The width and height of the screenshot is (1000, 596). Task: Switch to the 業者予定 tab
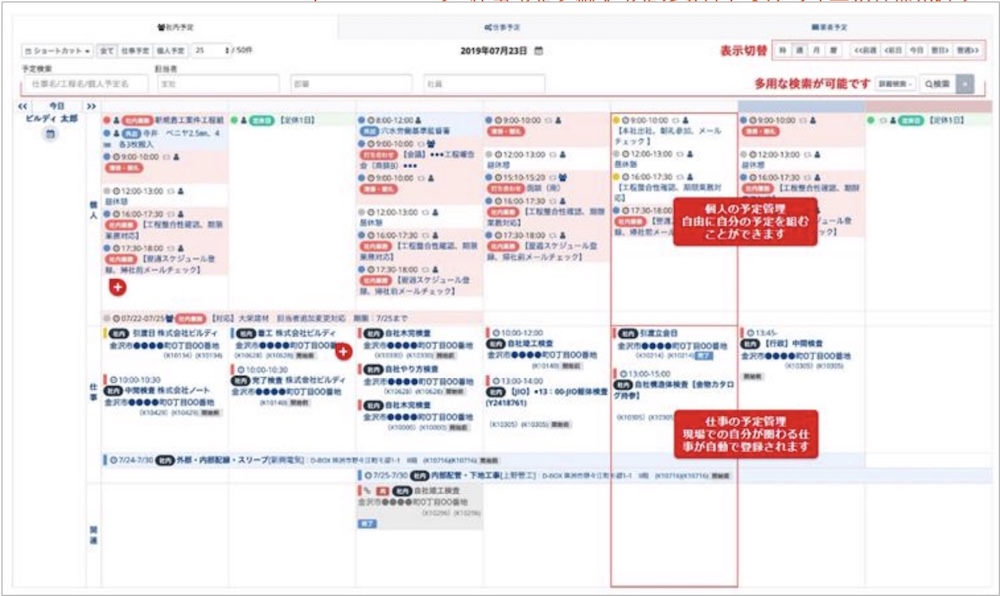click(828, 27)
